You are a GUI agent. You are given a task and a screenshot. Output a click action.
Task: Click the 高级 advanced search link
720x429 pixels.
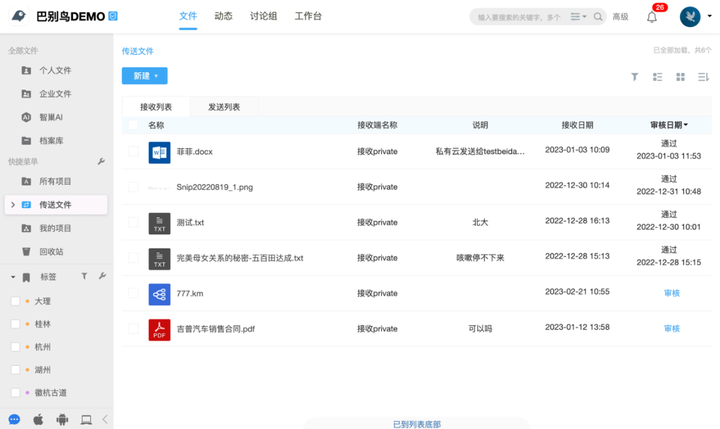click(620, 17)
